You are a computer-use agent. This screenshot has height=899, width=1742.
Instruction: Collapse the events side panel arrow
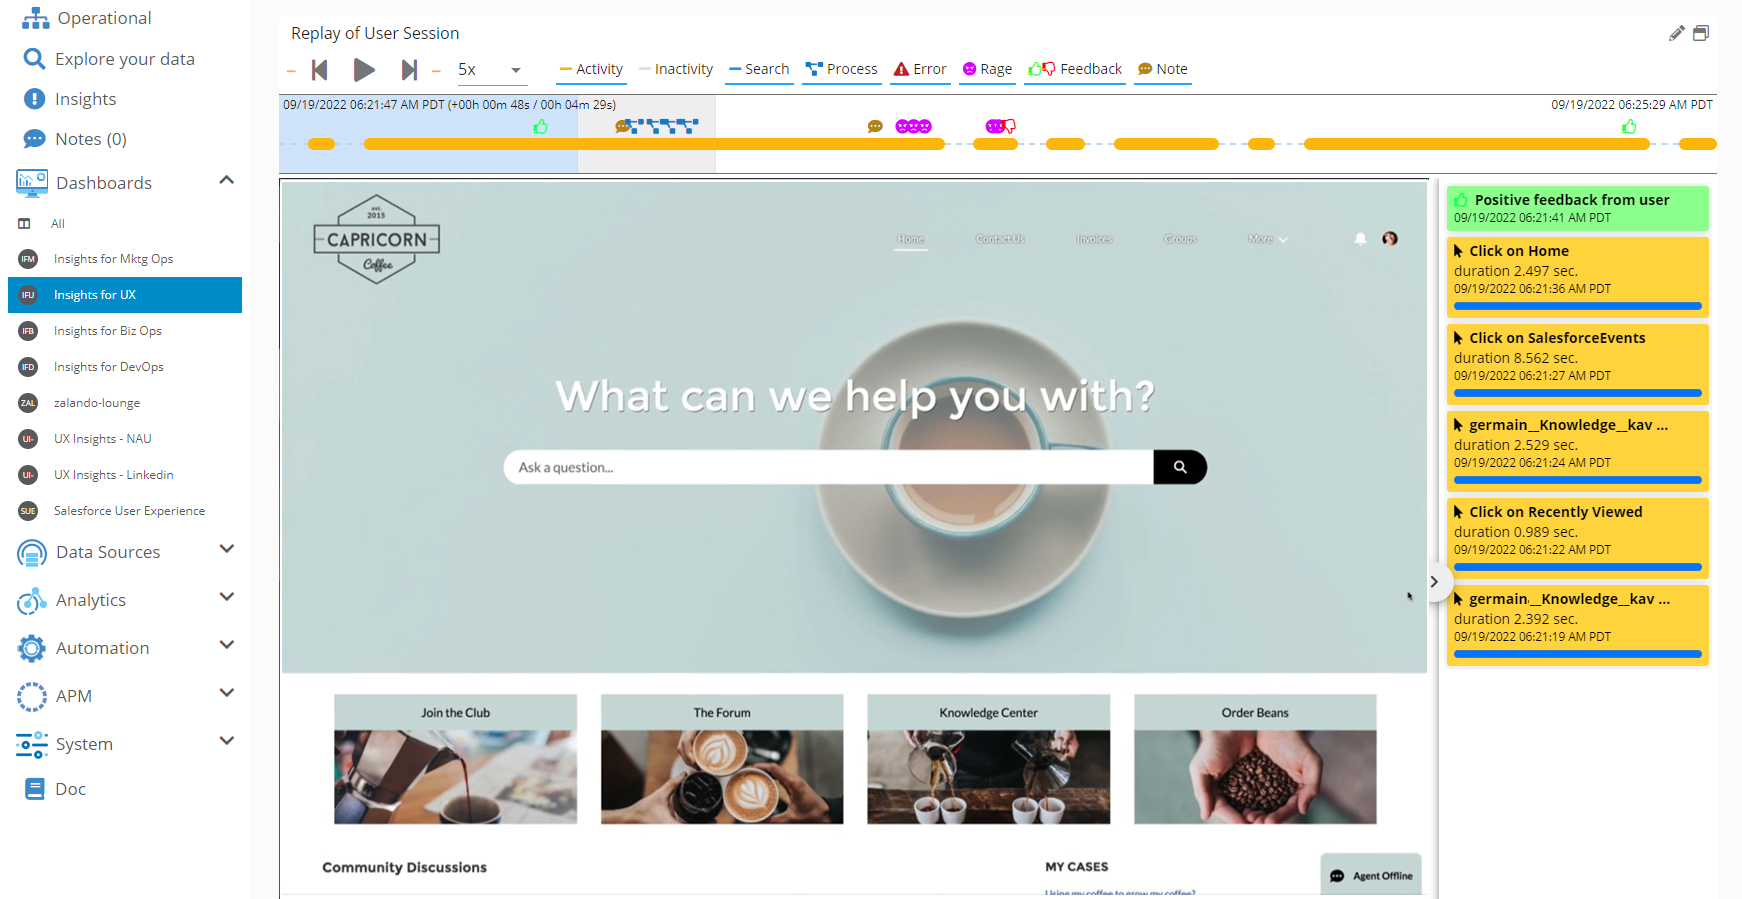tap(1434, 582)
